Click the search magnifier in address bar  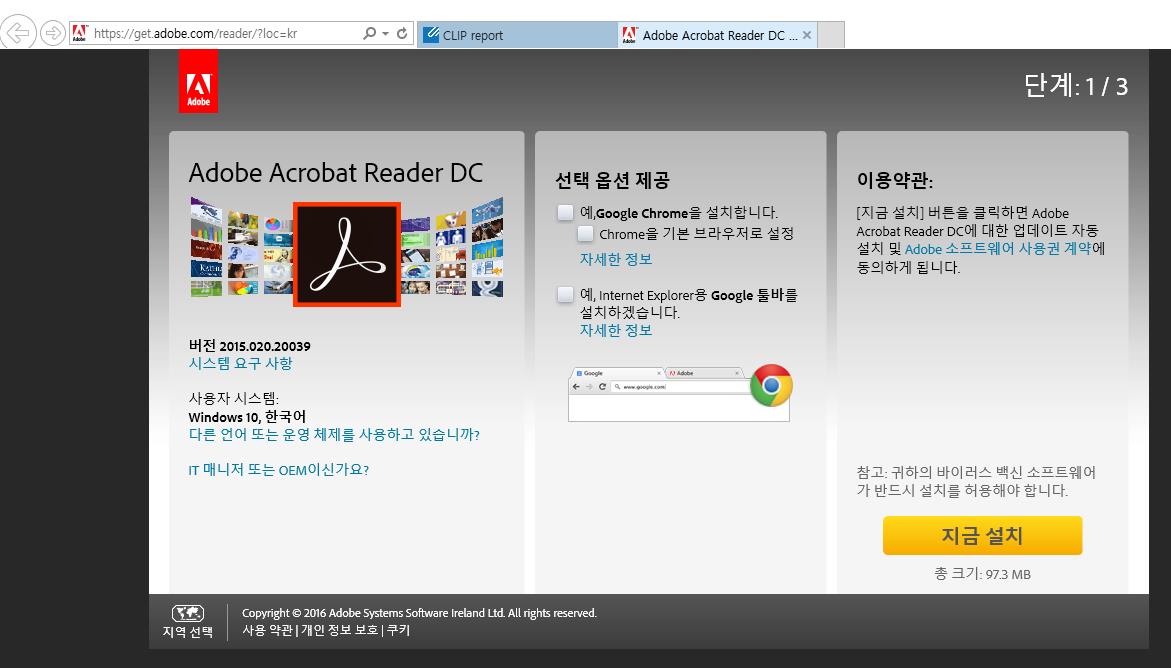(369, 34)
